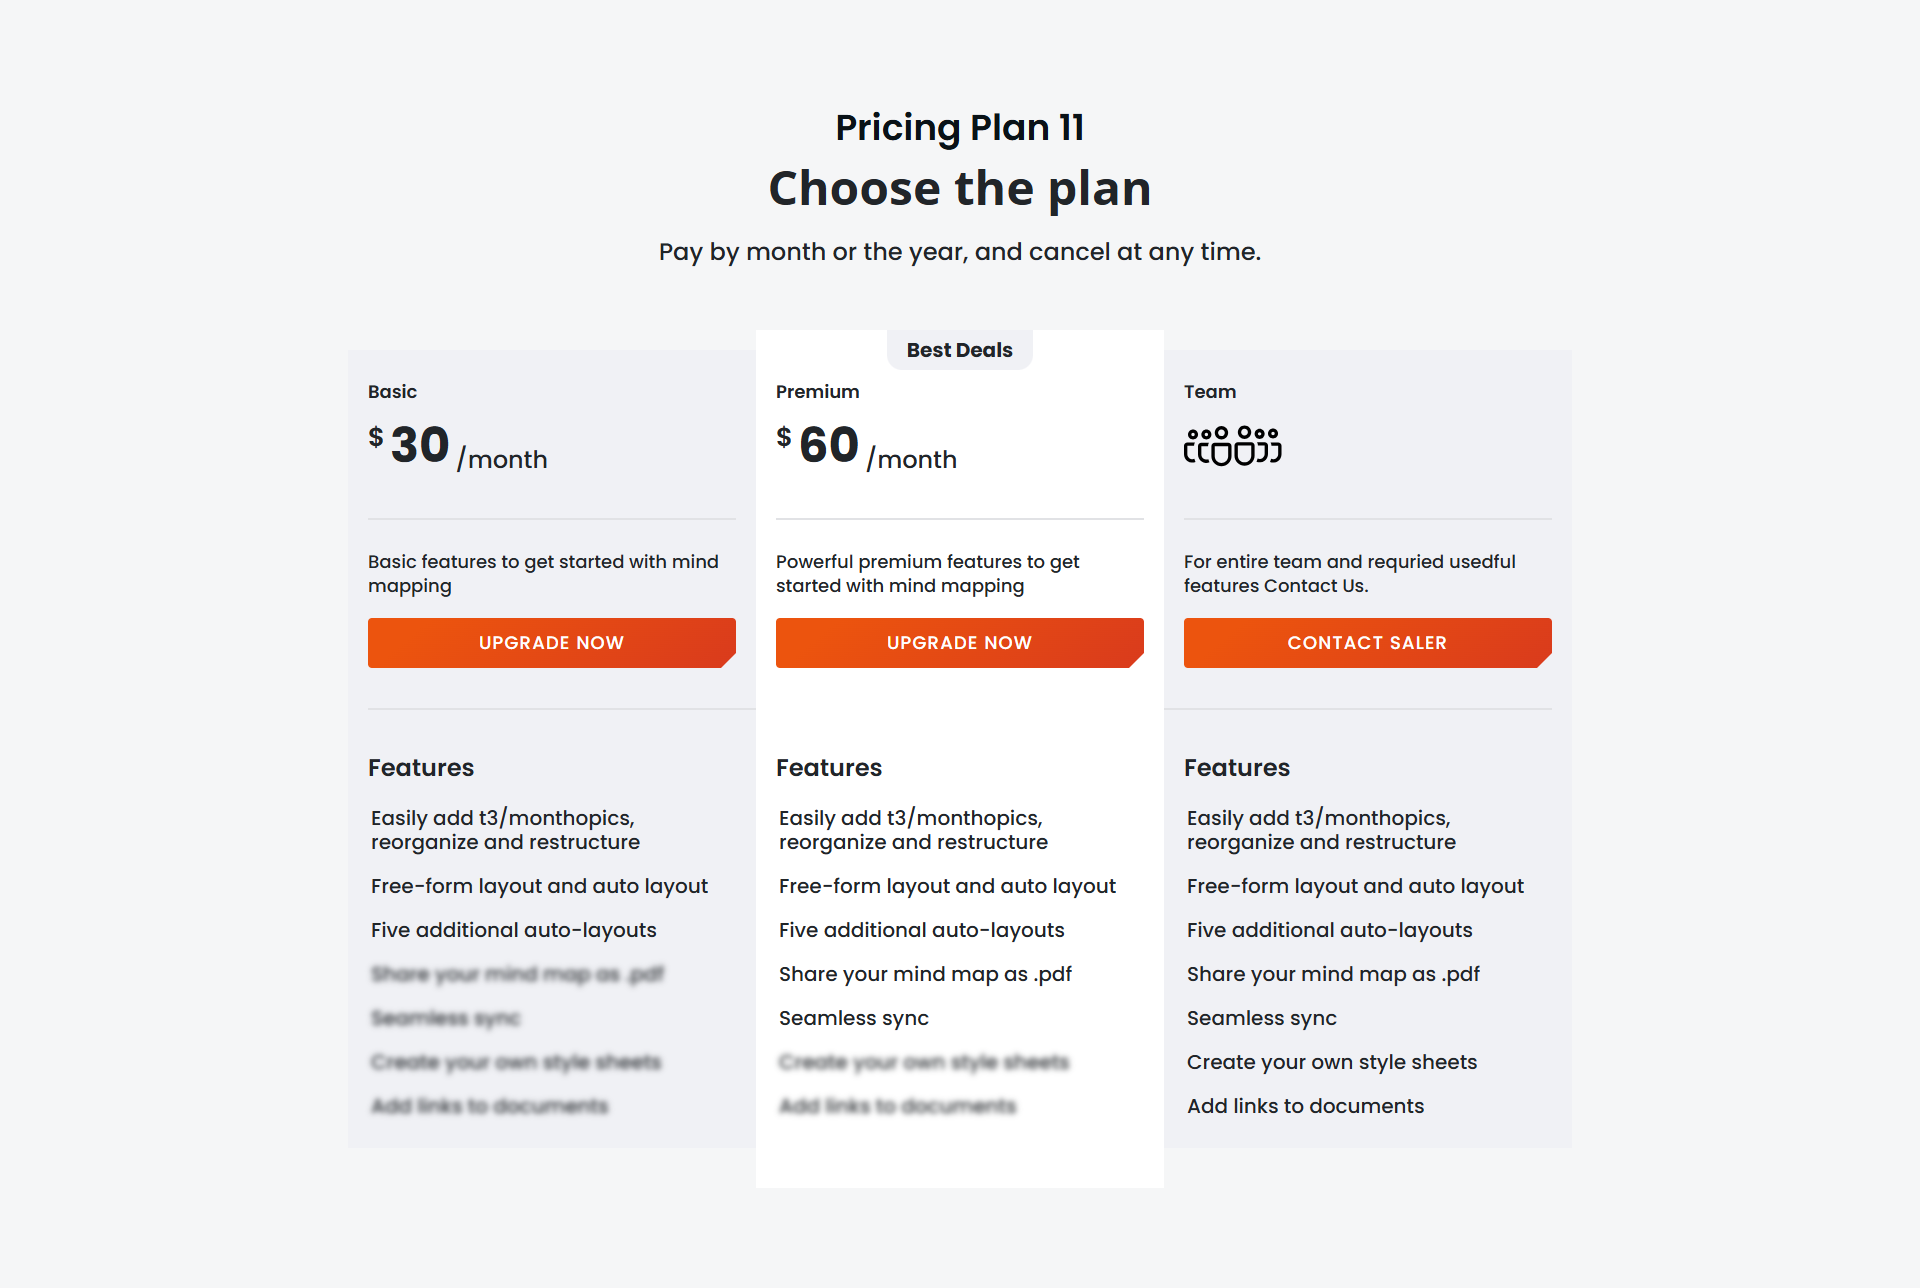The image size is (1920, 1288).
Task: Click Seamless sync in Premium features
Action: pyautogui.click(x=854, y=1018)
